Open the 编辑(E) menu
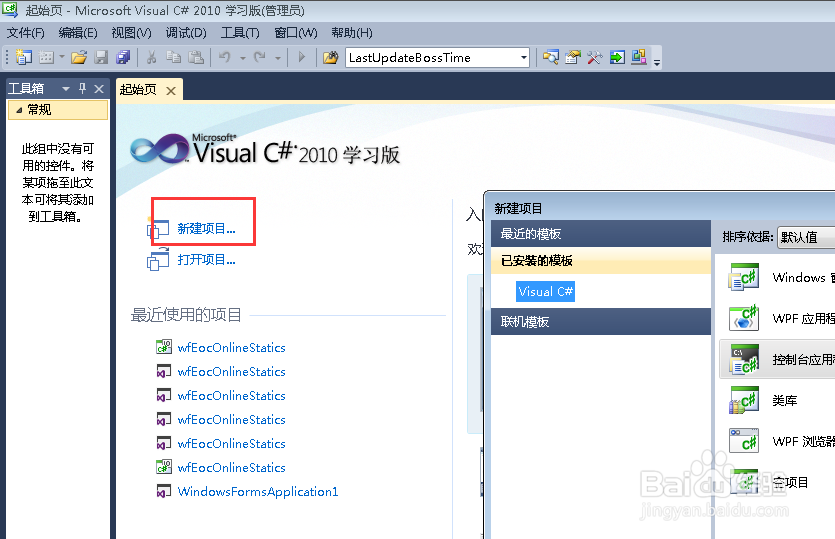 click(78, 33)
